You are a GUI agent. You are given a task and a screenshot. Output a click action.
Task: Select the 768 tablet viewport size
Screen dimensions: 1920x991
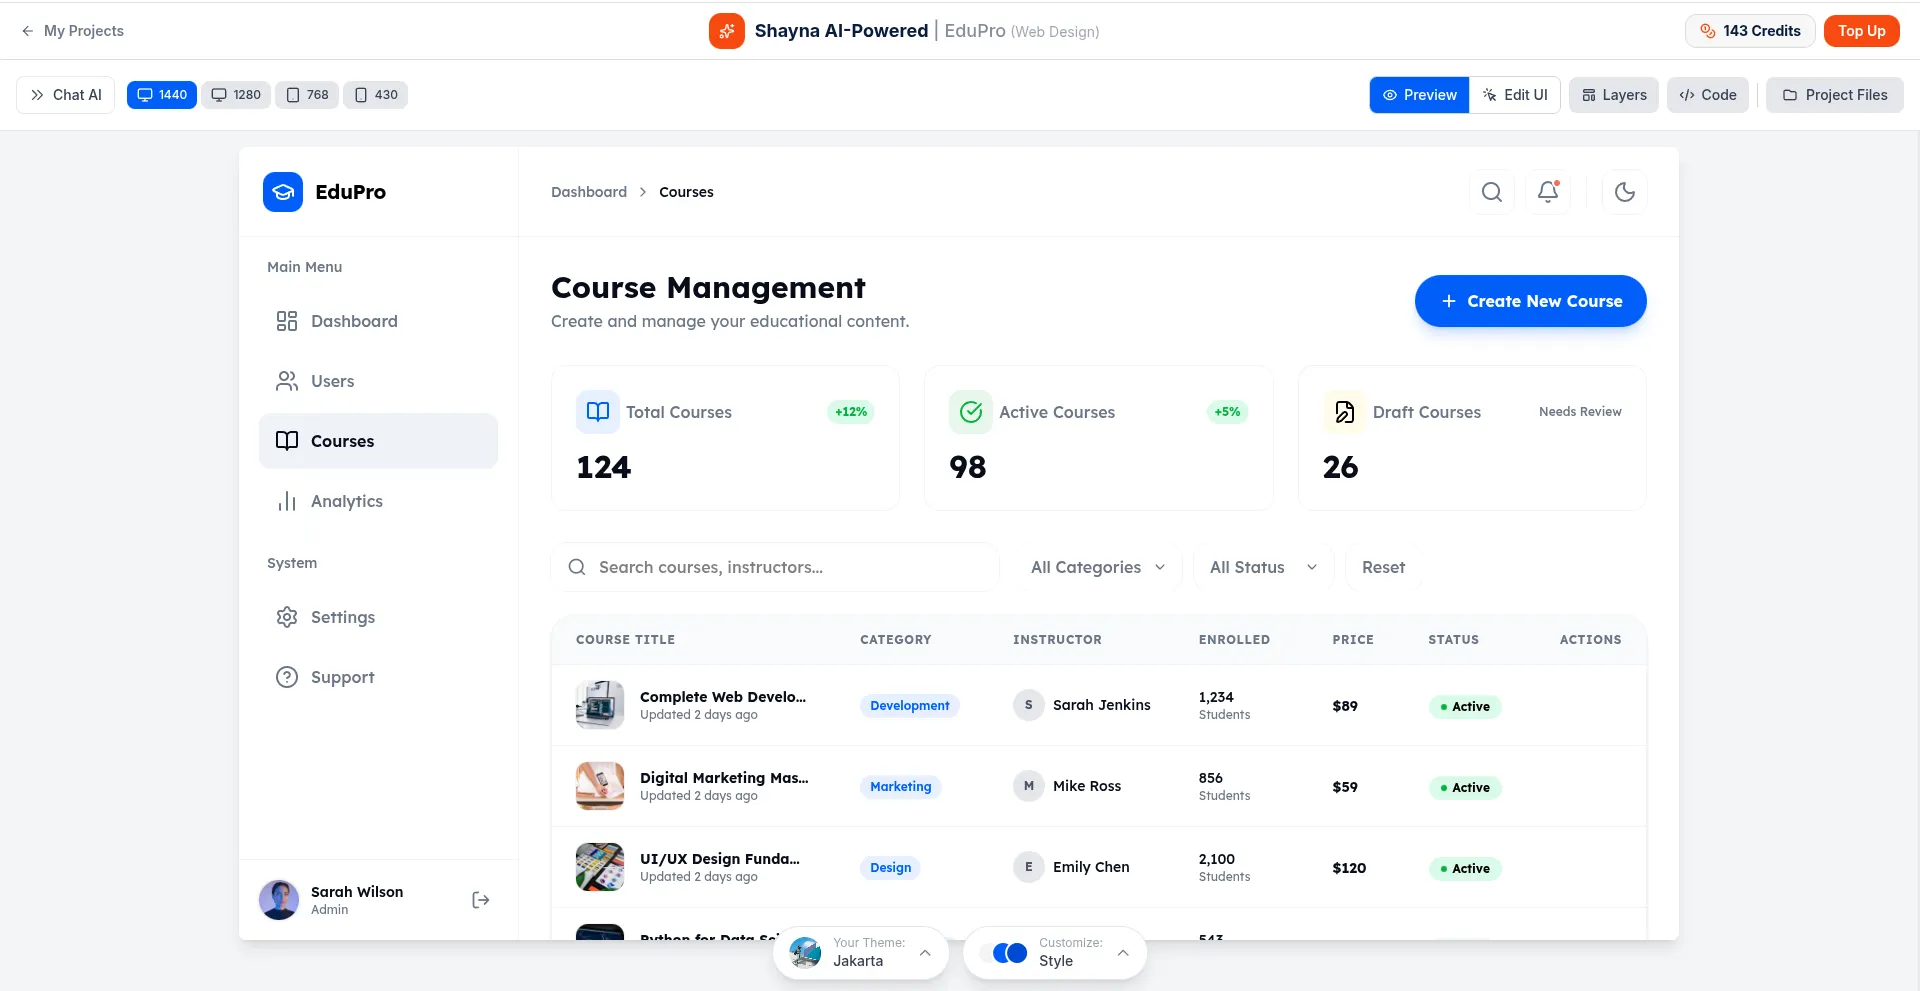click(307, 95)
